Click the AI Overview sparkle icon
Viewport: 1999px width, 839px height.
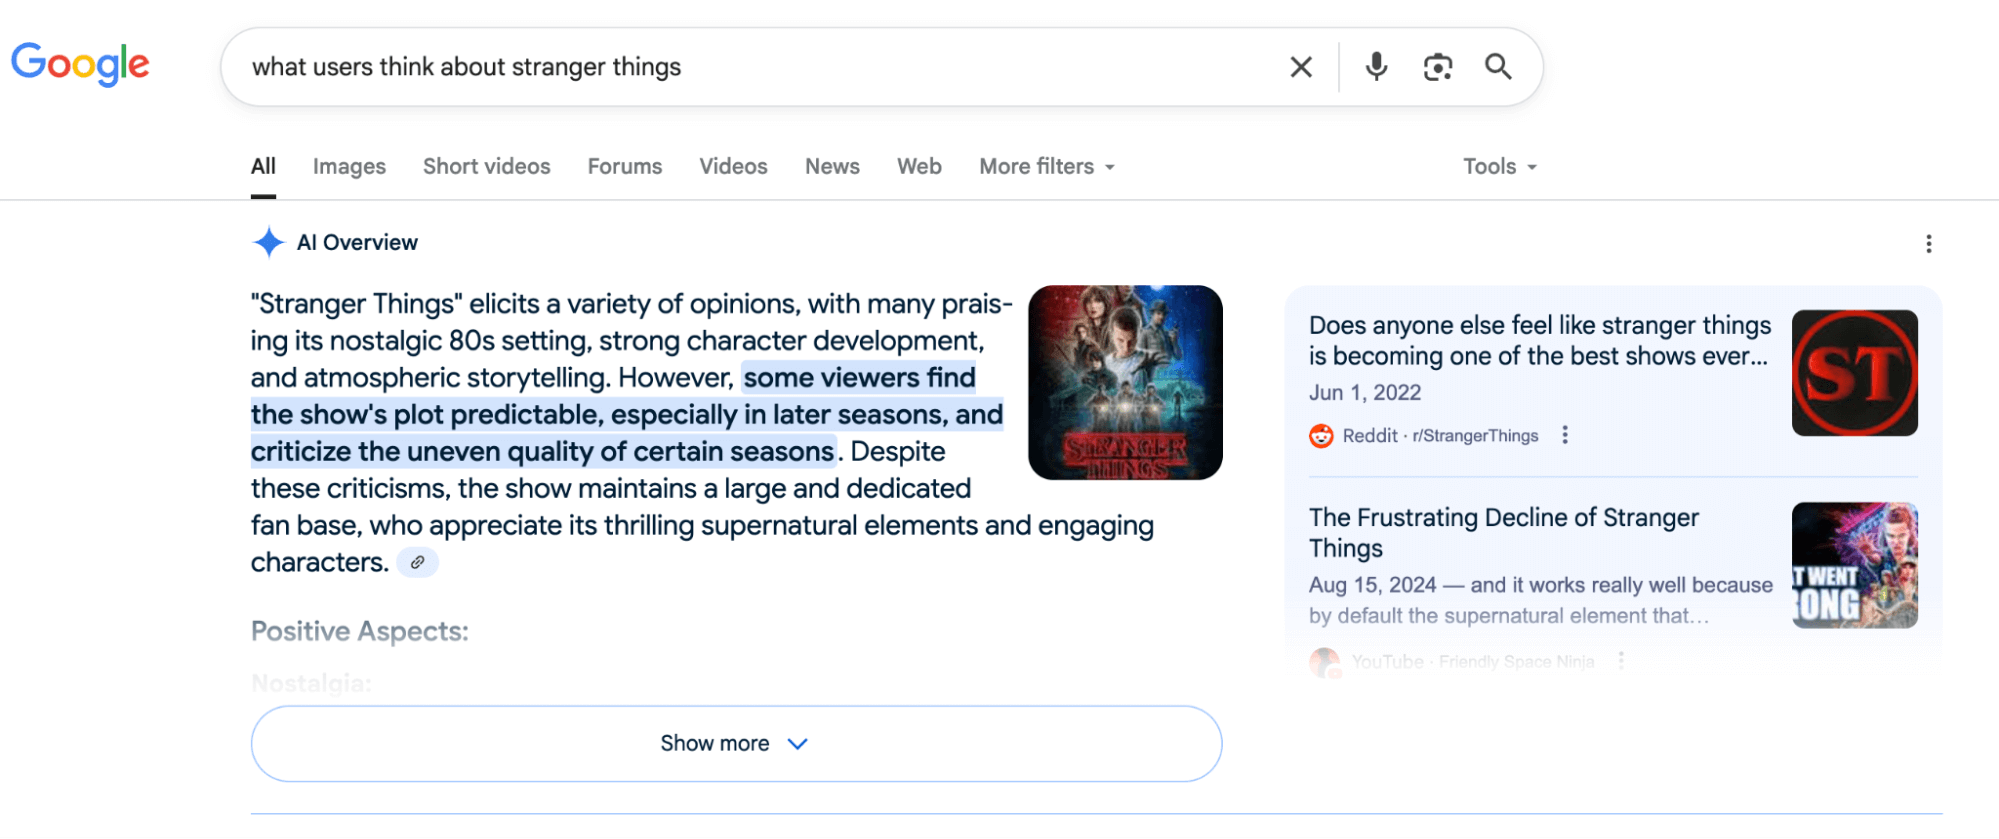(x=268, y=242)
